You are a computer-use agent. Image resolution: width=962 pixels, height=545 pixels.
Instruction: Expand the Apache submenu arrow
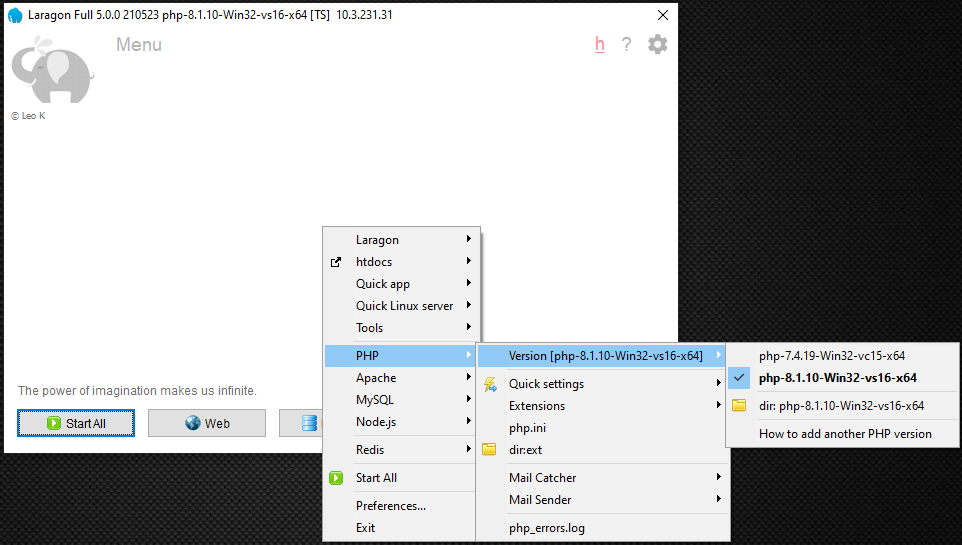pos(469,377)
